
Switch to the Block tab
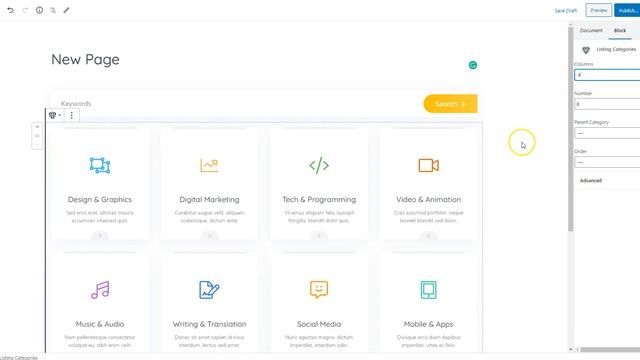(x=620, y=31)
